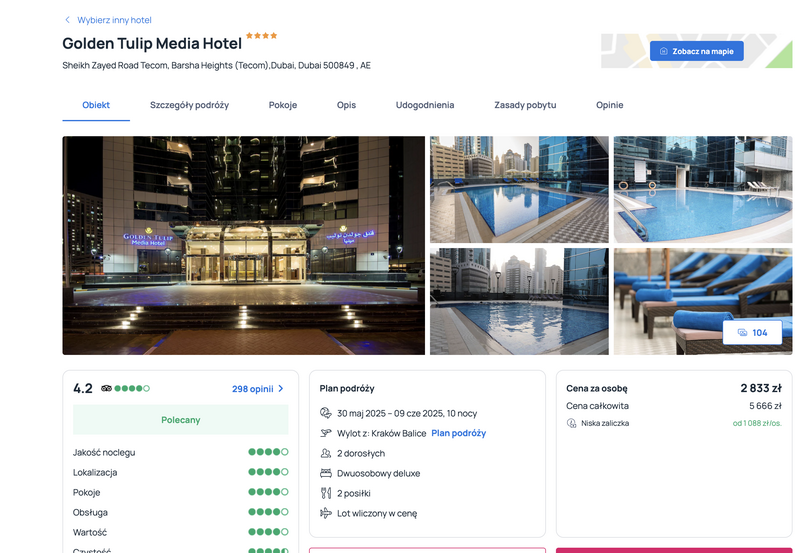Image resolution: width=800 pixels, height=553 pixels.
Task: Click the TripAdvisor owl icon
Action: 106,388
